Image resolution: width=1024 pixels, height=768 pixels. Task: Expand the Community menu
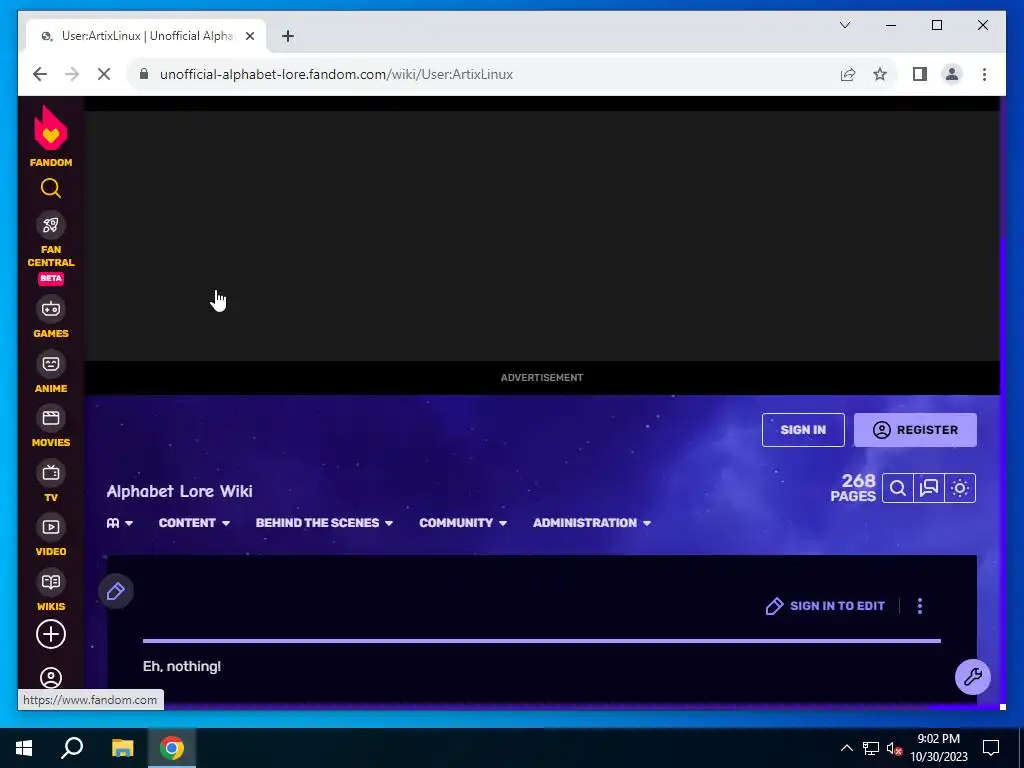click(x=463, y=522)
